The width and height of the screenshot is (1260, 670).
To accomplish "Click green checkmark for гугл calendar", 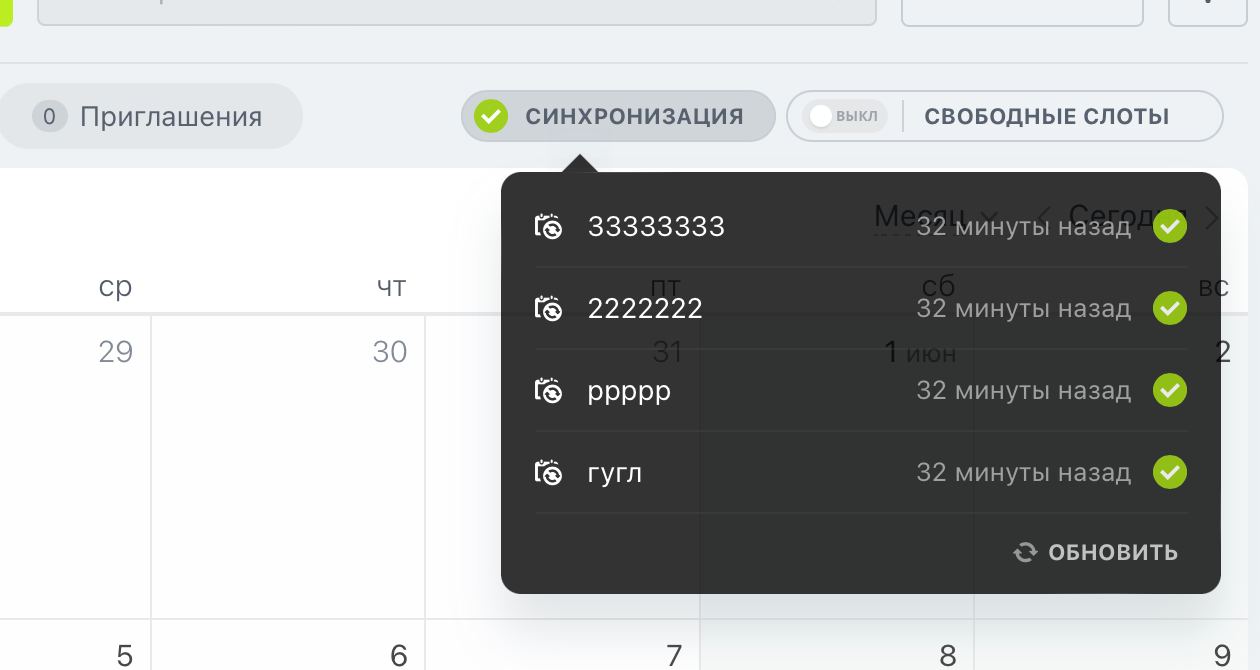I will click(1169, 472).
